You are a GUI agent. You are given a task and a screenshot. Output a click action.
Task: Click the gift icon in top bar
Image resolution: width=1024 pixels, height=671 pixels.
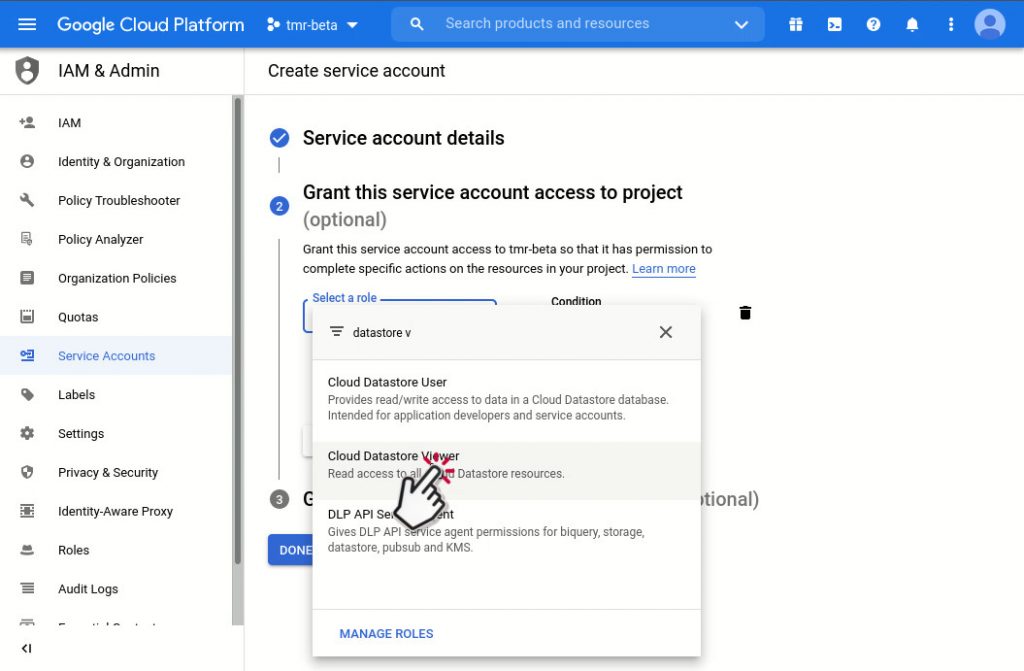[795, 25]
